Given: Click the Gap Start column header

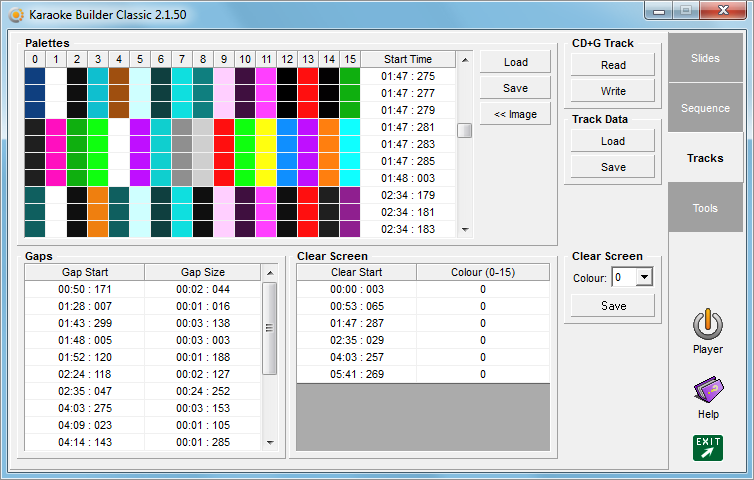Looking at the screenshot, I should [85, 272].
